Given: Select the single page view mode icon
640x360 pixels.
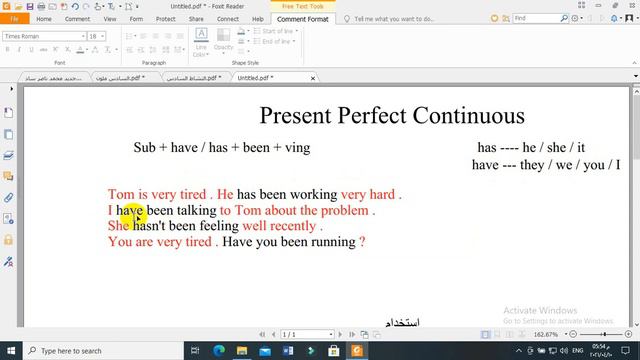Looking at the screenshot, I should [x=485, y=334].
